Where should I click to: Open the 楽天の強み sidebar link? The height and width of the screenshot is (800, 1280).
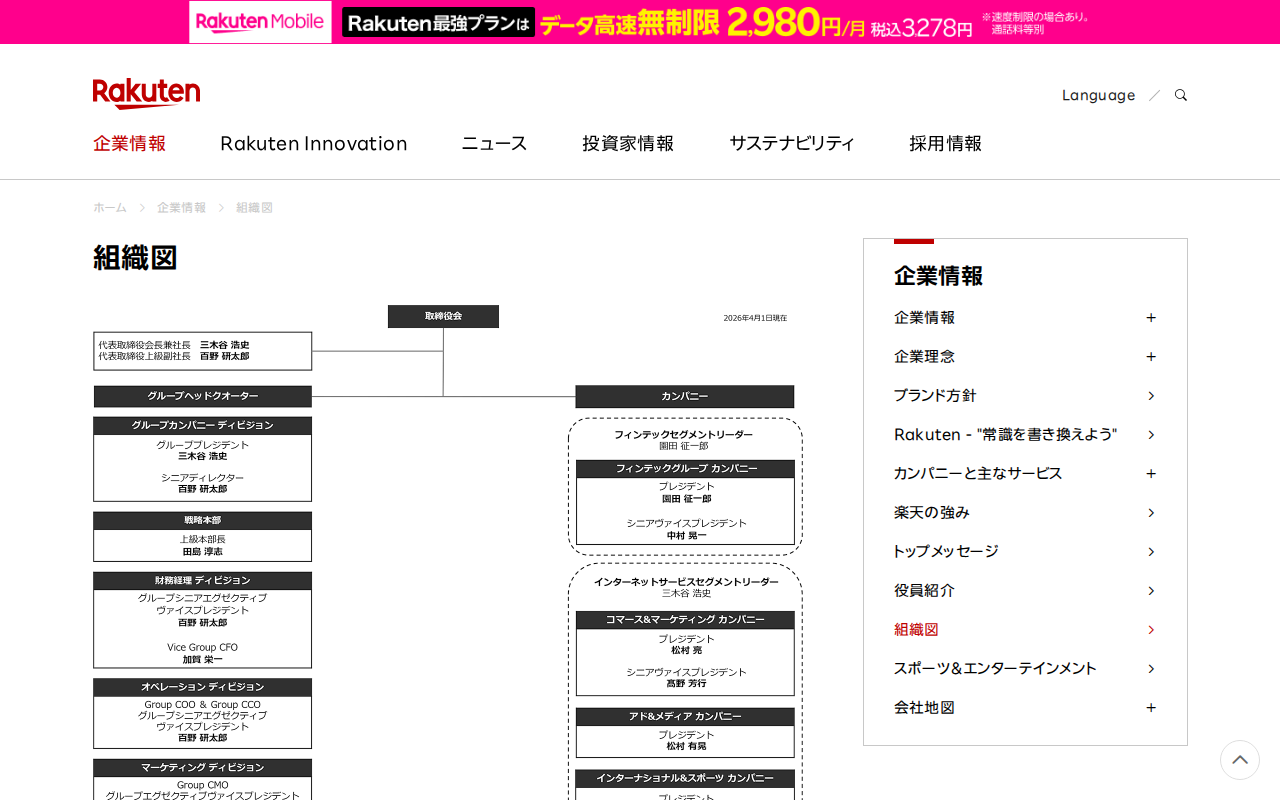(932, 513)
